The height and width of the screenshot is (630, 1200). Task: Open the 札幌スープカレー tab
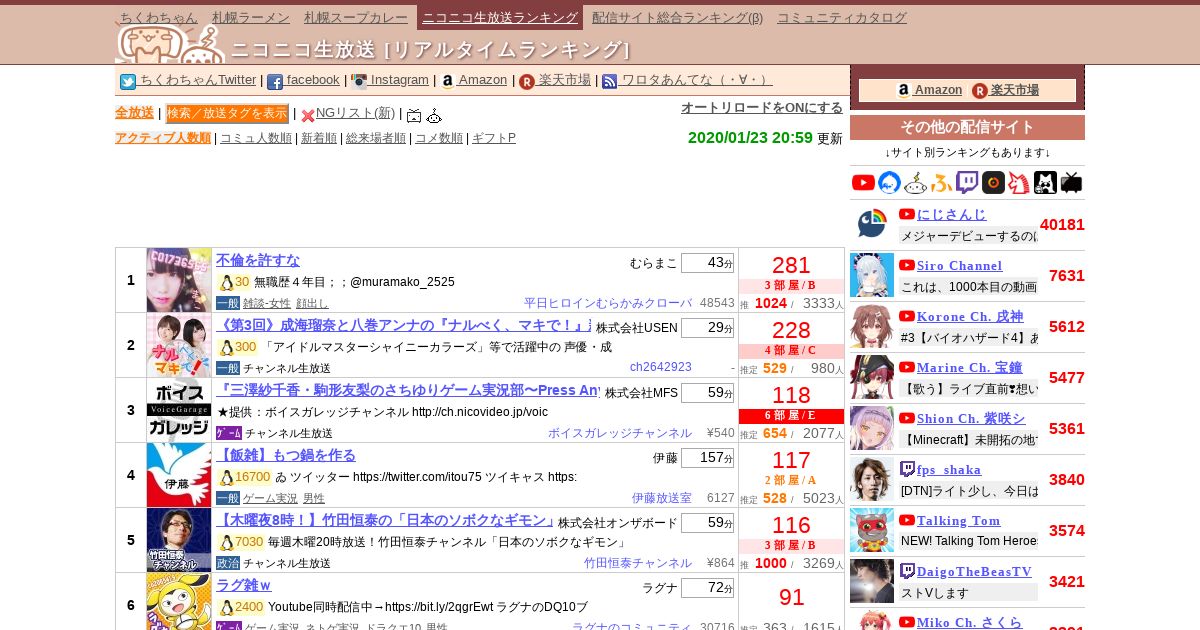[x=354, y=17]
